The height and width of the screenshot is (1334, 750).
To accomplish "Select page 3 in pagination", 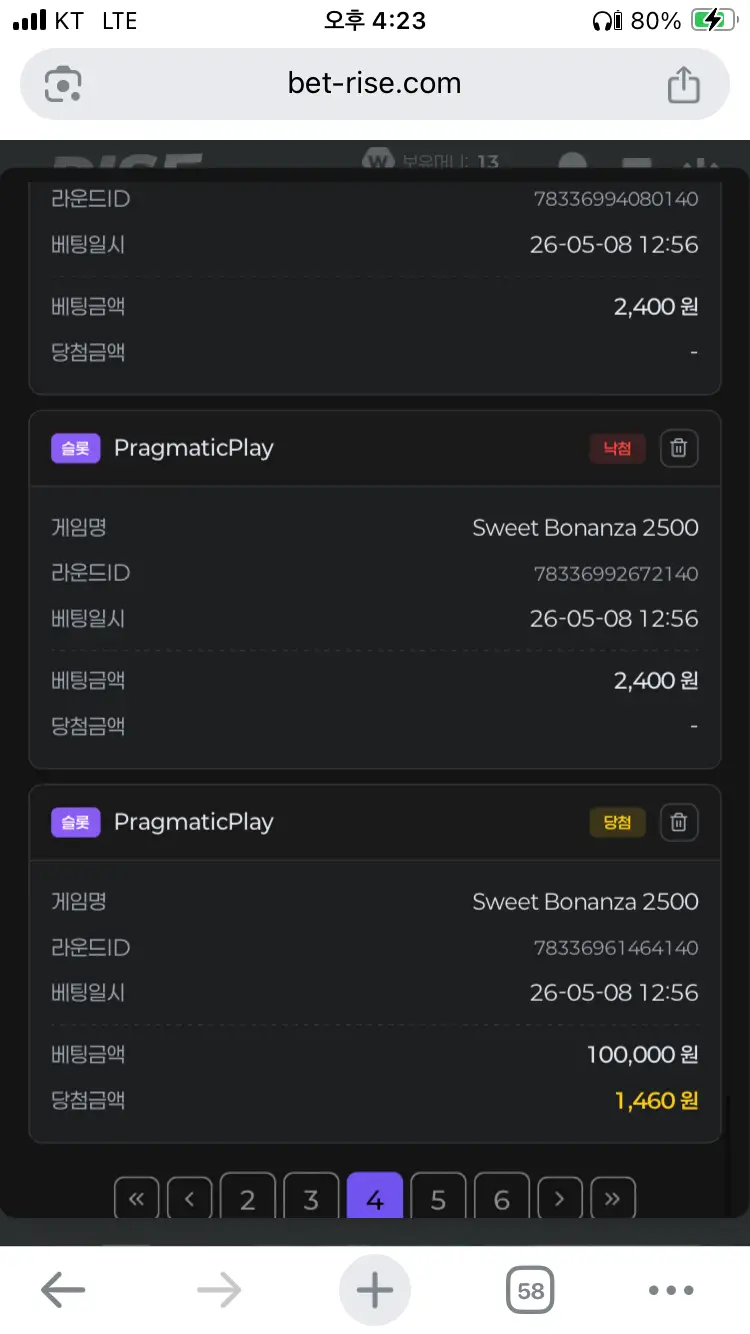I will [311, 1197].
